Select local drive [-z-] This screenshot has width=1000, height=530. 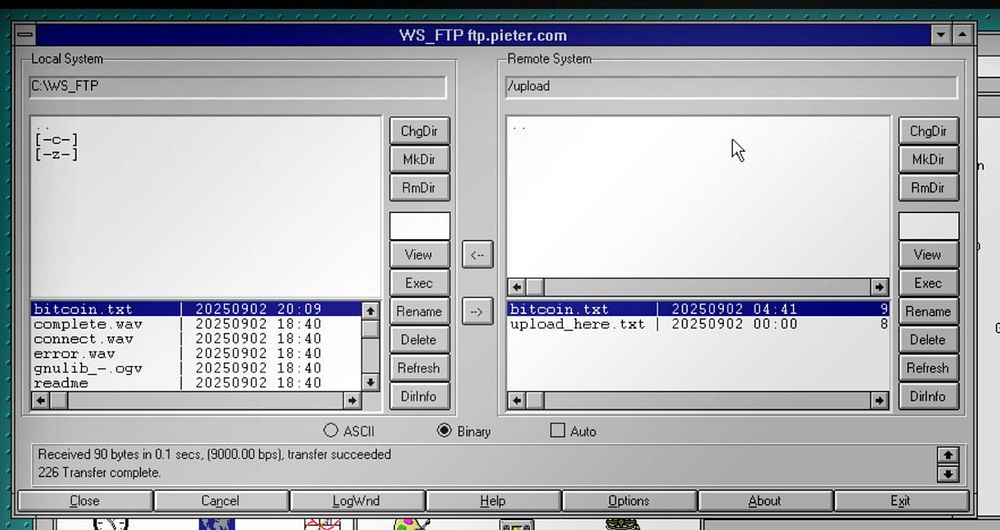pyautogui.click(x=57, y=154)
